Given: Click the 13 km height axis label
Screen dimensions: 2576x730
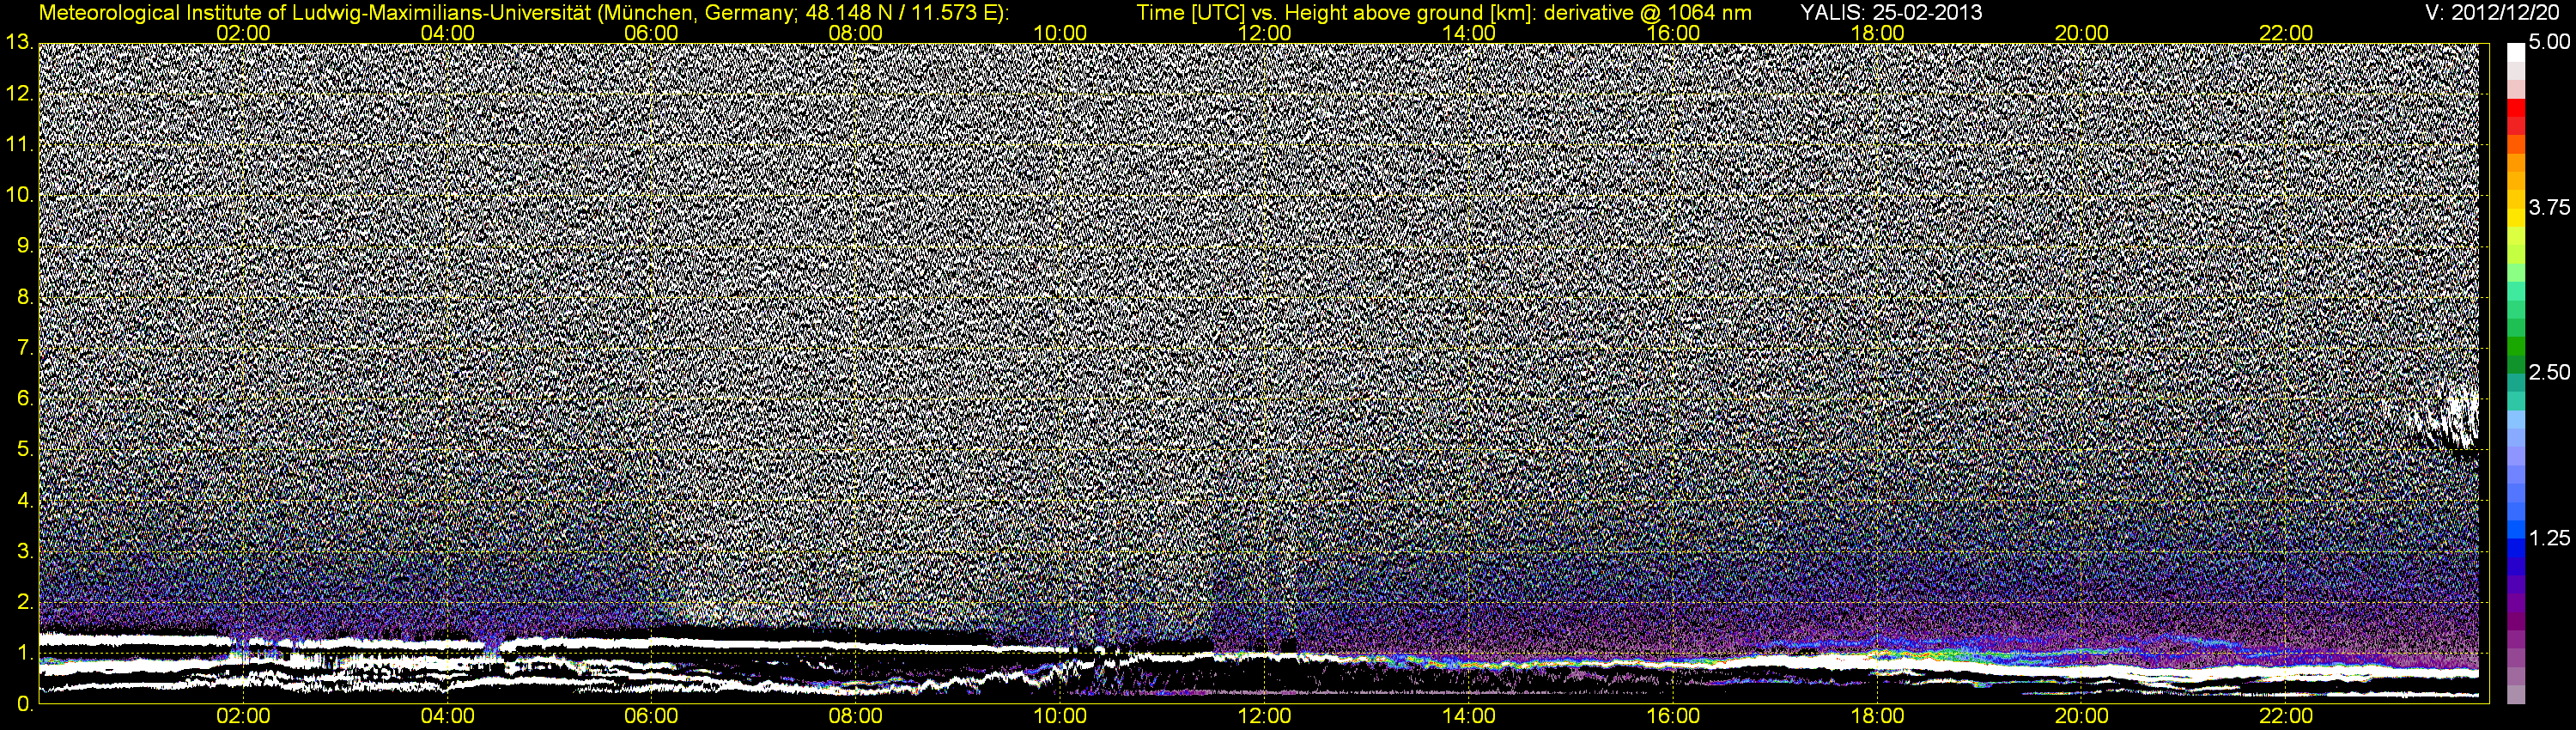Looking at the screenshot, I should (x=18, y=43).
